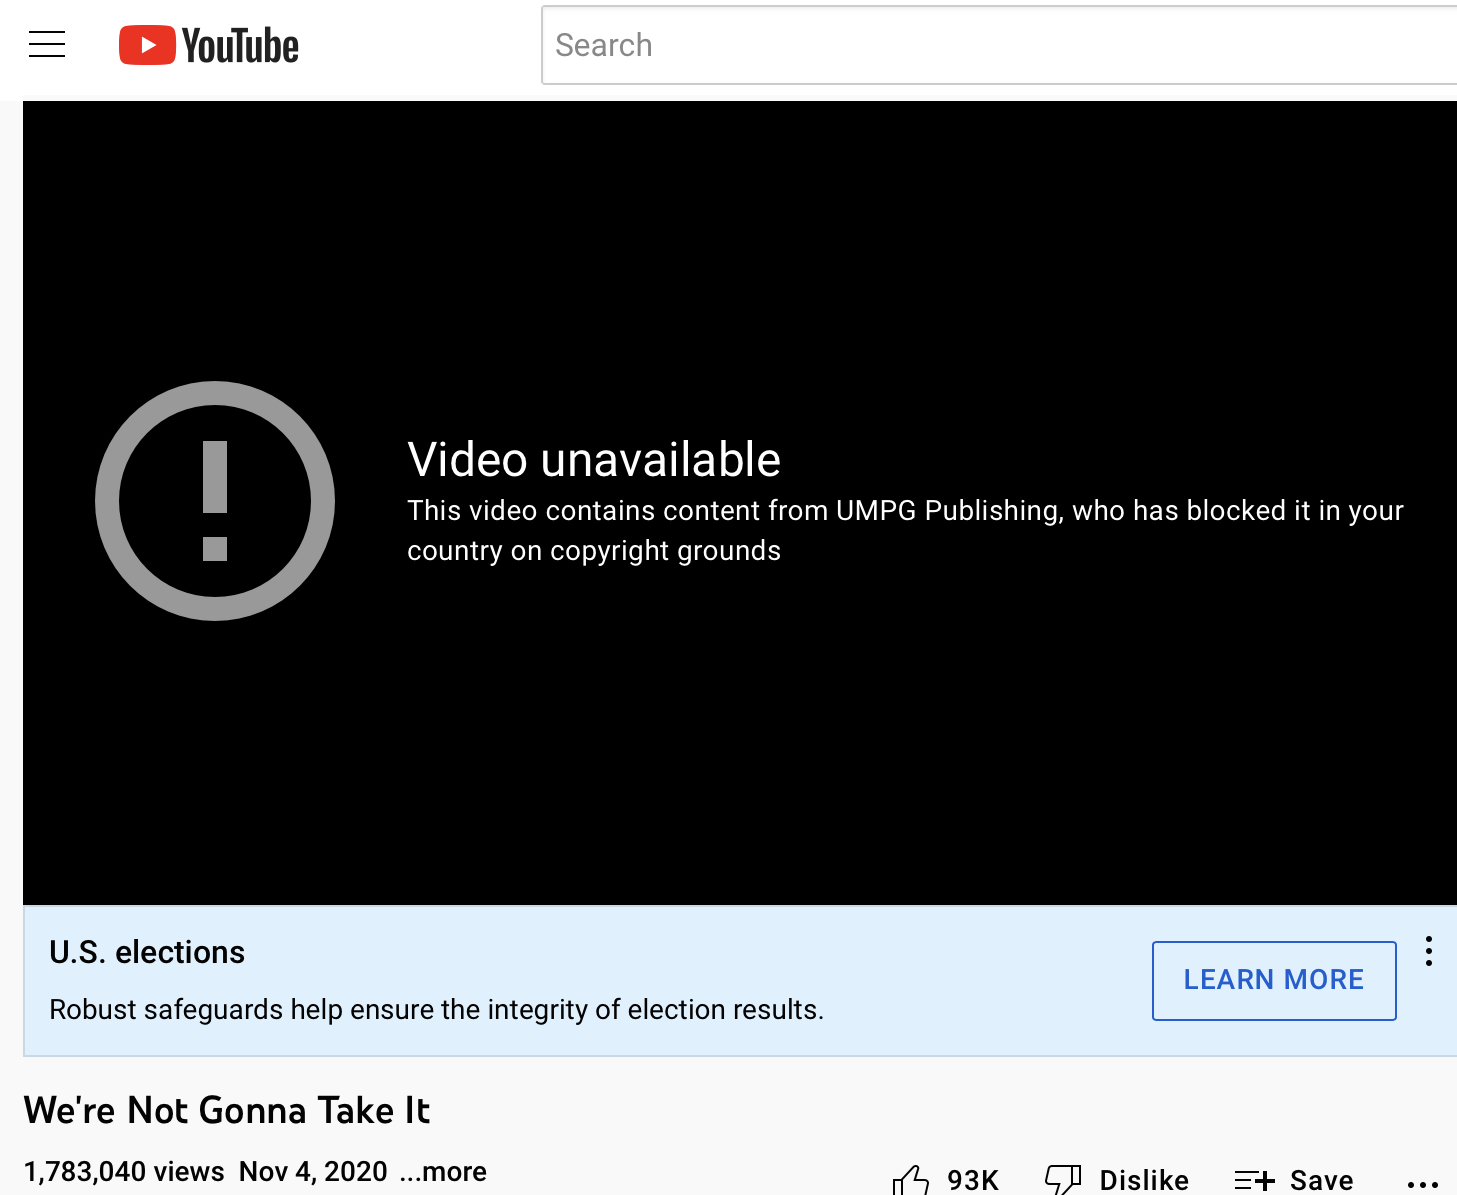Click the 1,783,040 views text
The height and width of the screenshot is (1195, 1457).
click(124, 1171)
